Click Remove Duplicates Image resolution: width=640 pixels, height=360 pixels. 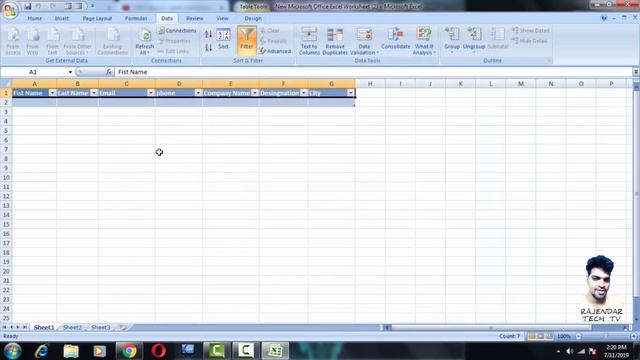pyautogui.click(x=335, y=42)
